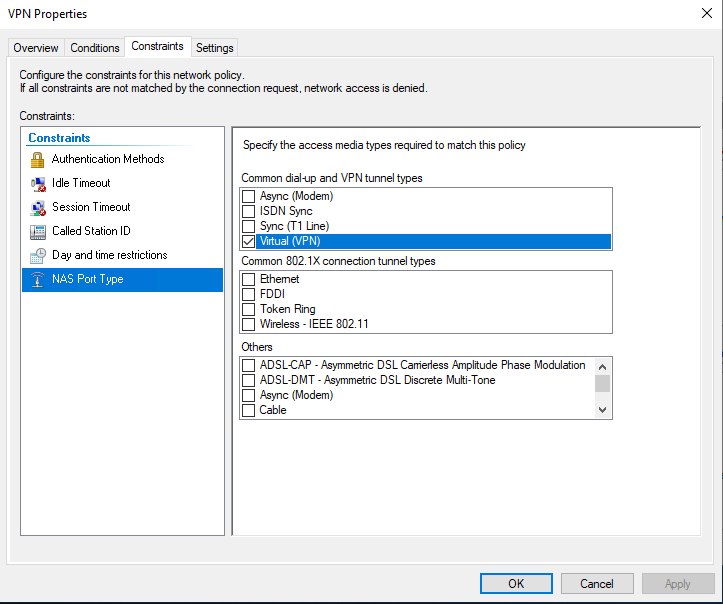Uncheck the Virtual (VPN) checkbox
This screenshot has height=604, width=723.
point(249,241)
